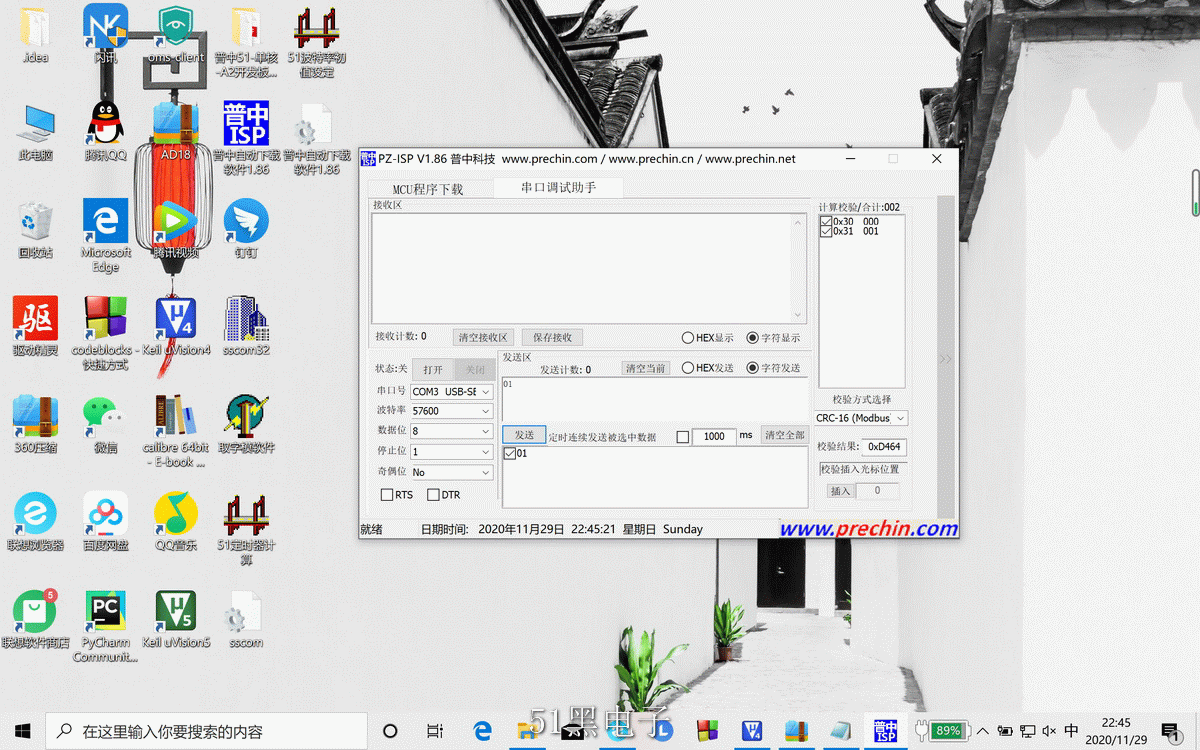Open the Tencent QQ desktop icon
1200x750 pixels.
coord(105,125)
